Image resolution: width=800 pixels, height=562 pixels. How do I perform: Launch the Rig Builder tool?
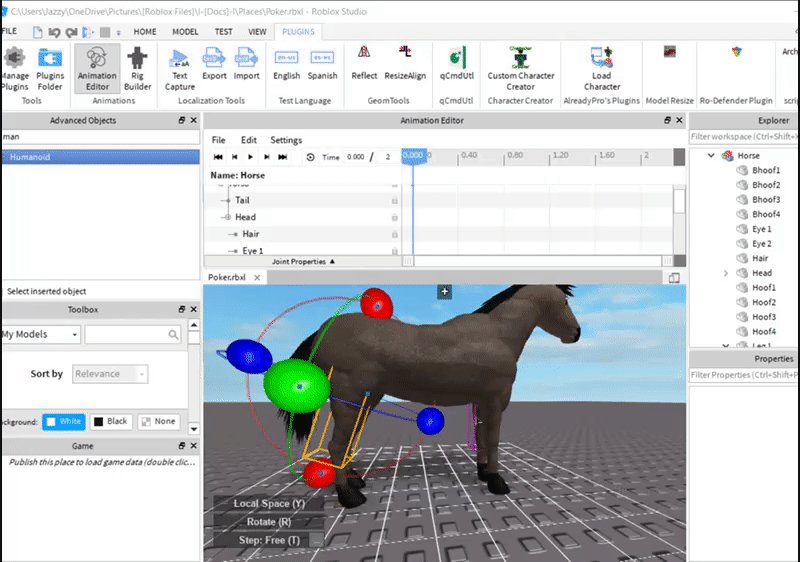pos(137,68)
